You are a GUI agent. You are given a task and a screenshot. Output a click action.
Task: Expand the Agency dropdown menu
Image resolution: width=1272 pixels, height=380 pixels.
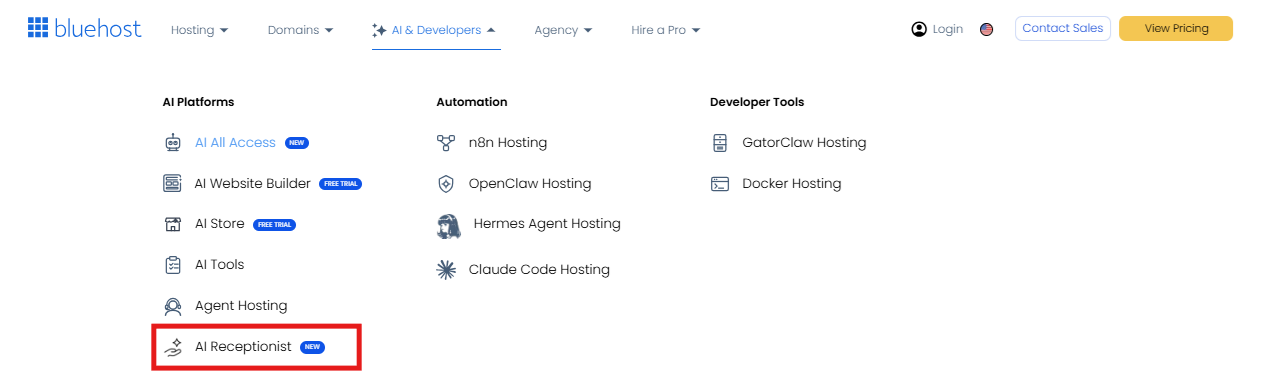point(563,30)
